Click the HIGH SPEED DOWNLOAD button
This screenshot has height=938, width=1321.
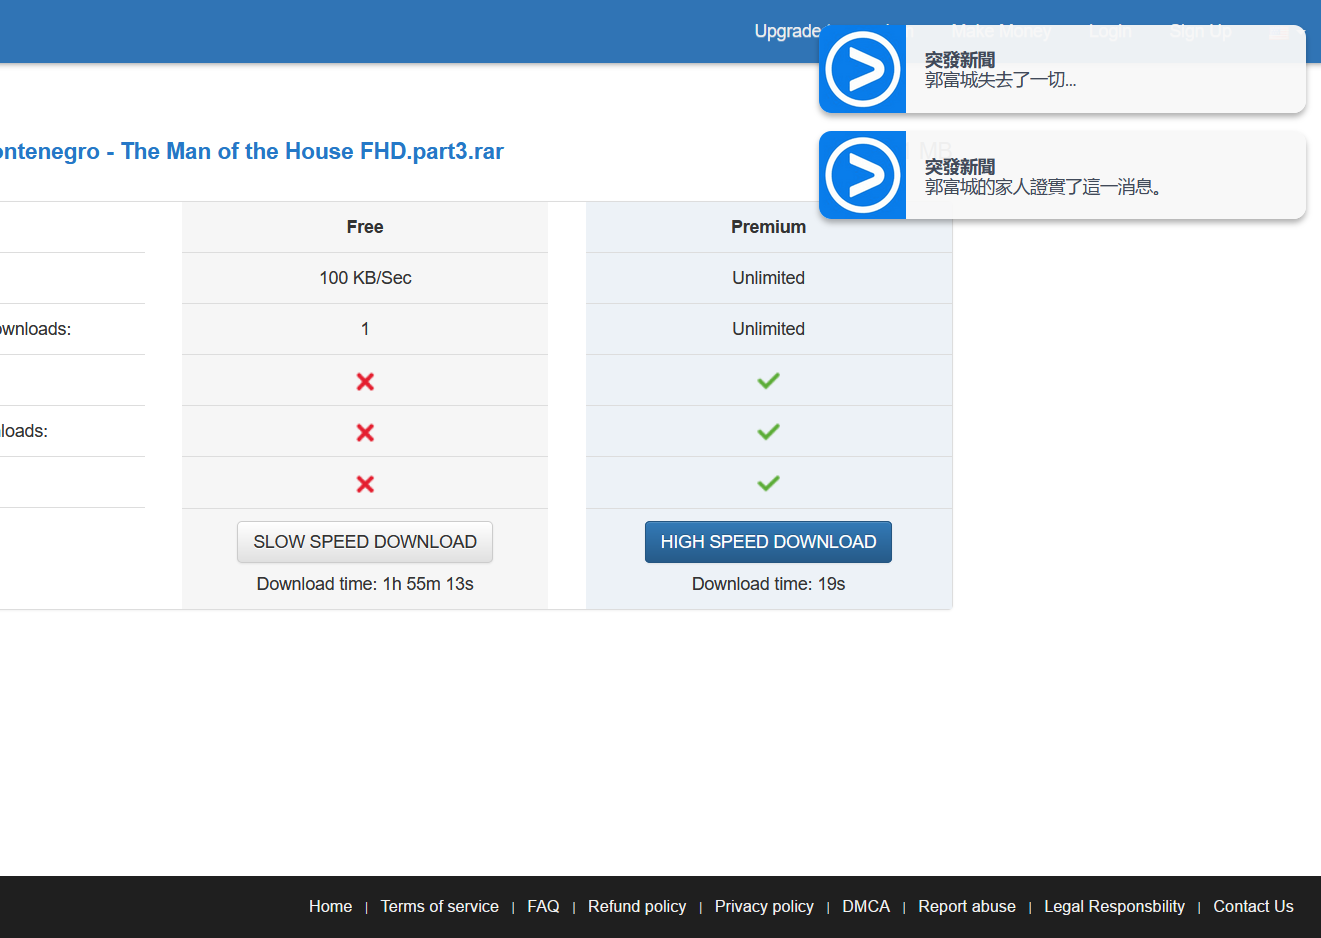(x=768, y=541)
